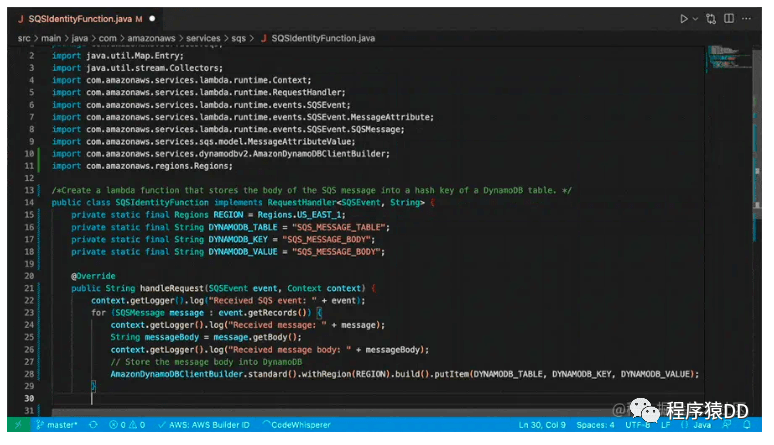
Task: Click the unsaved dot on the editor tab
Action: [152, 19]
